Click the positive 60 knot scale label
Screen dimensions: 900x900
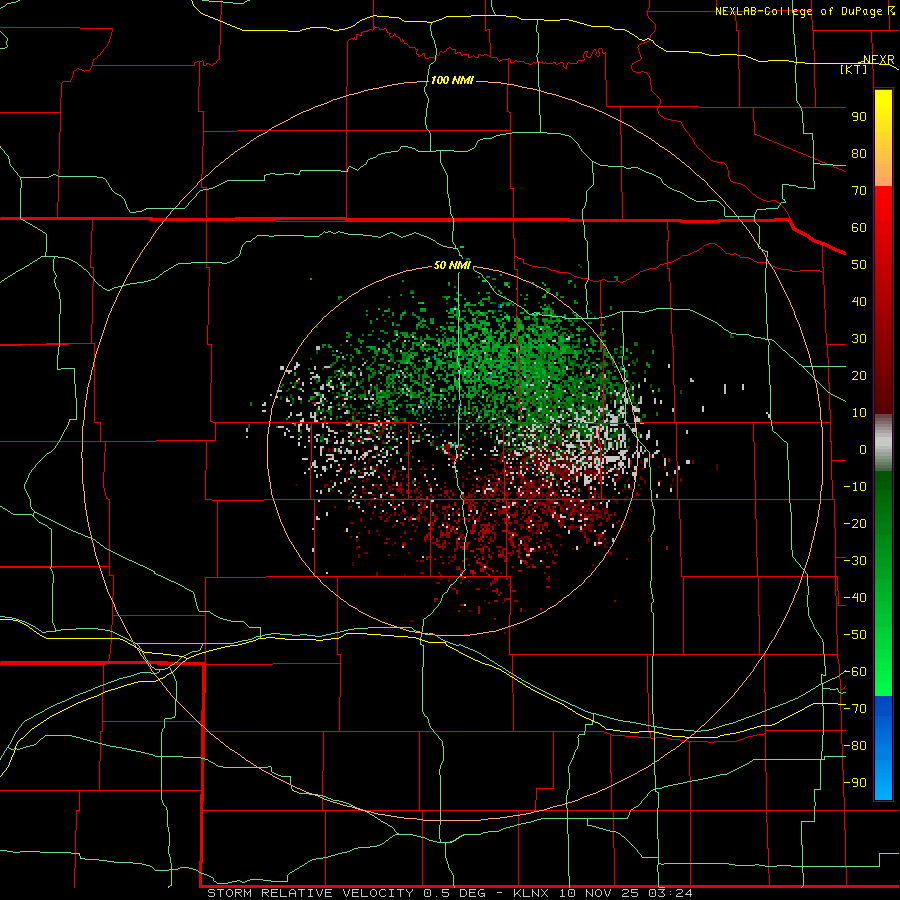pyautogui.click(x=859, y=228)
